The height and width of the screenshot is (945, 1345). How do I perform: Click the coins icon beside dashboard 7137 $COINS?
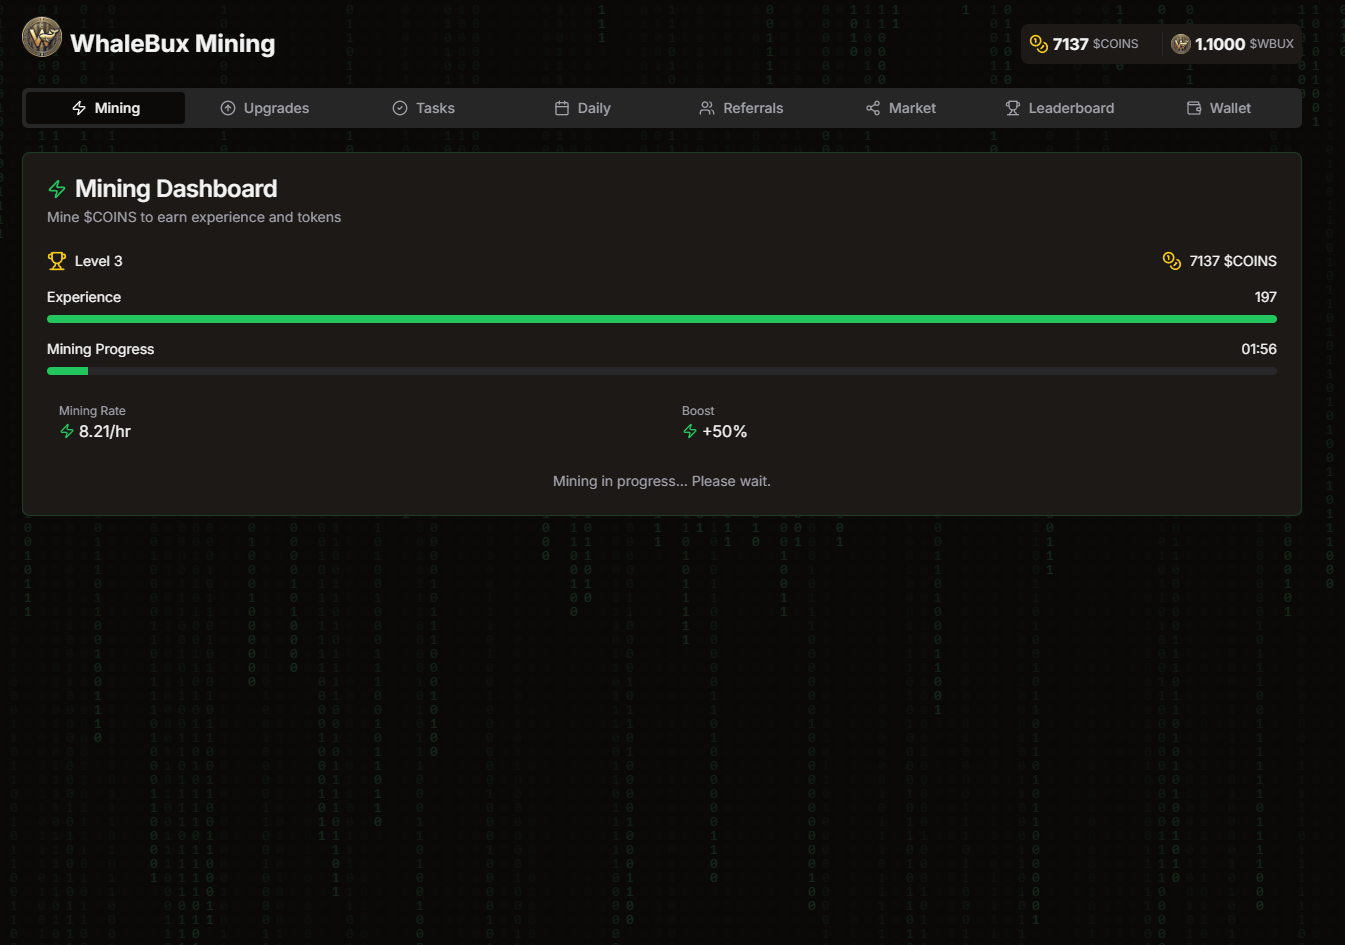click(x=1172, y=261)
